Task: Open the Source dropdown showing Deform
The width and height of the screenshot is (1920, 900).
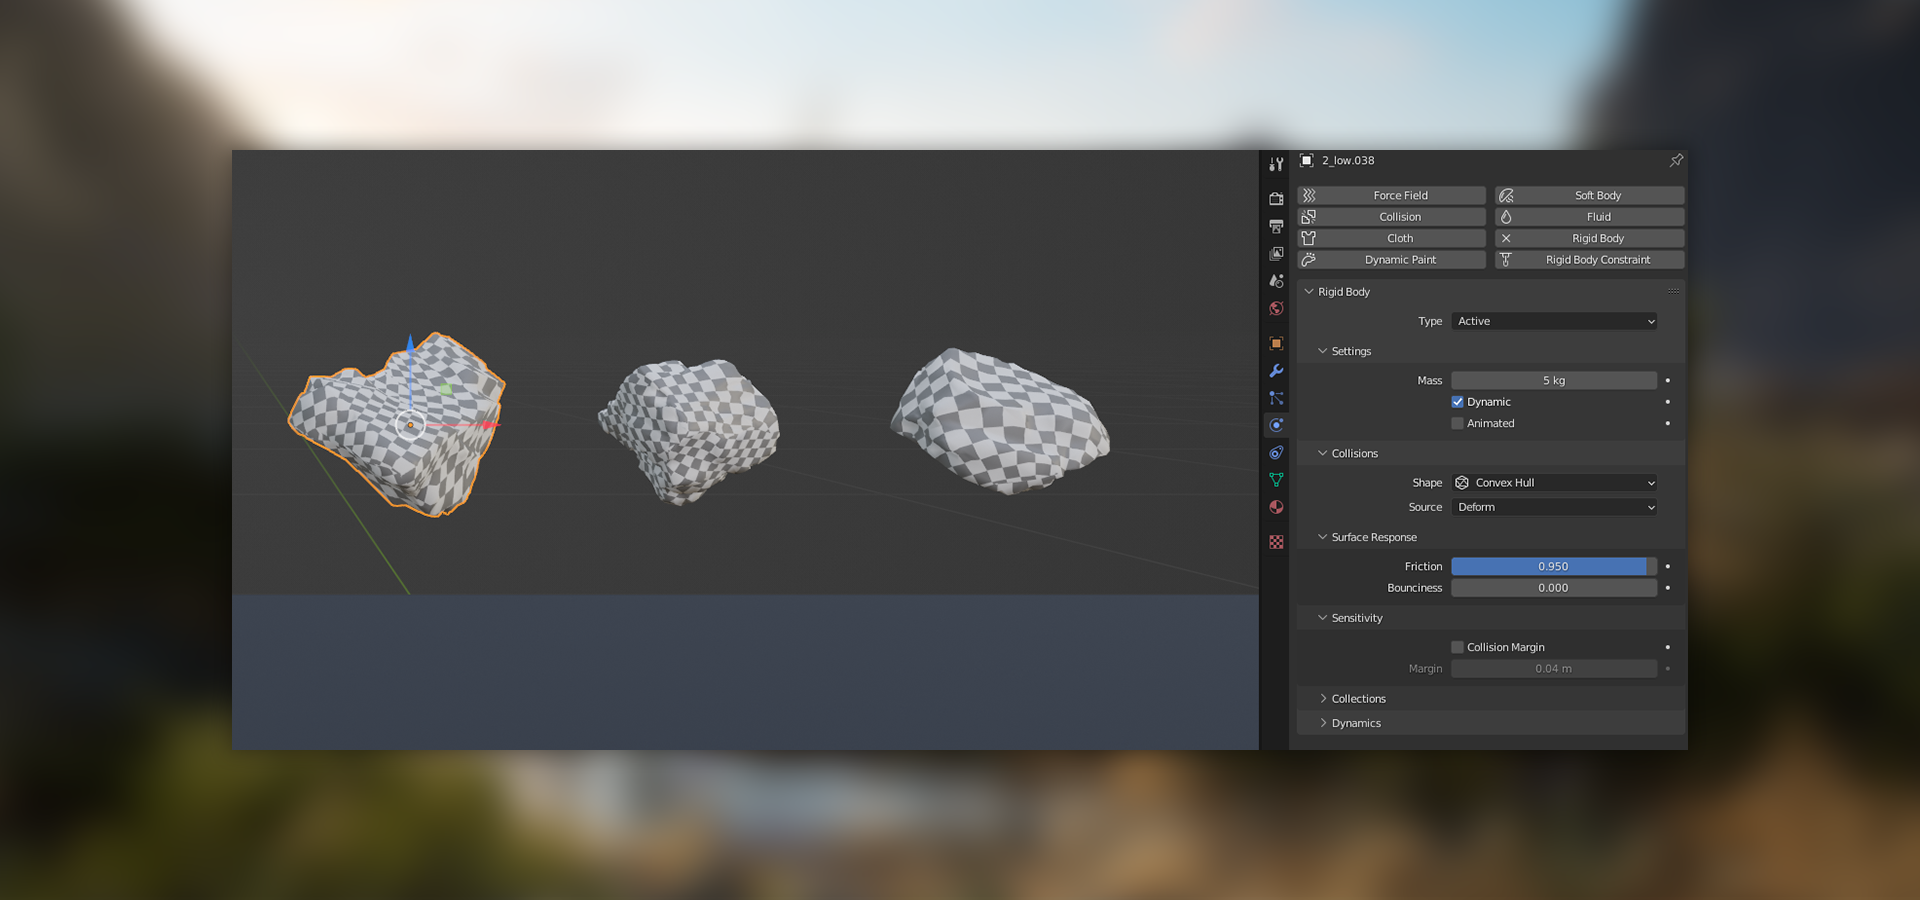Action: pos(1554,507)
